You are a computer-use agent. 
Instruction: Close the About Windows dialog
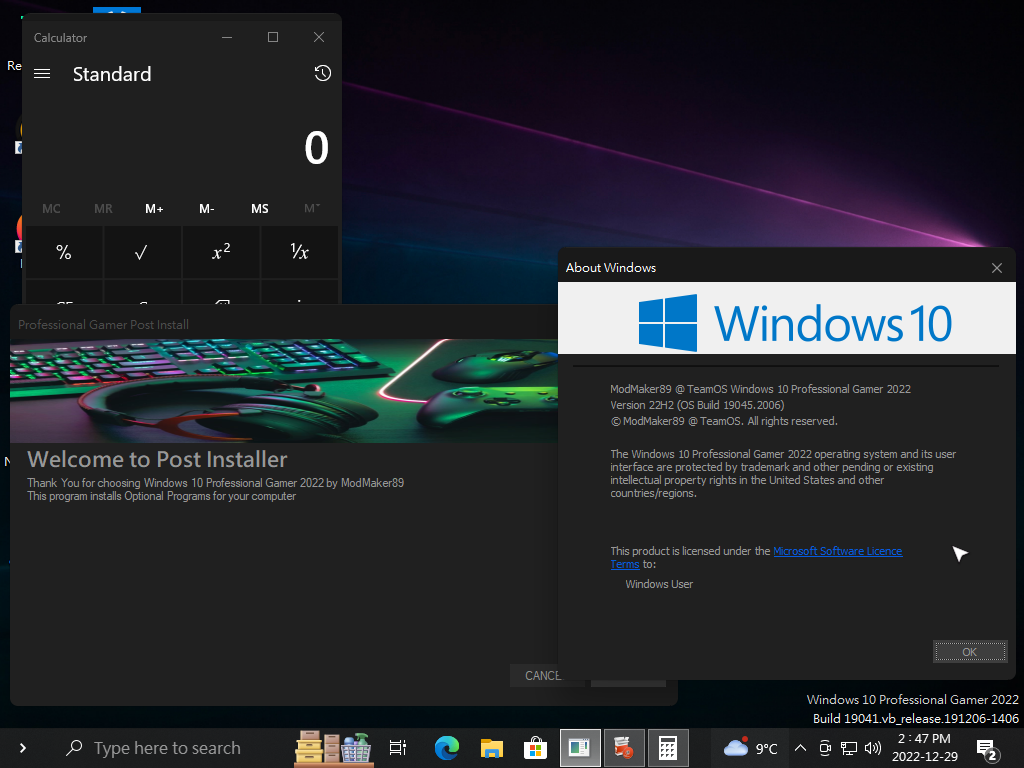coord(997,268)
